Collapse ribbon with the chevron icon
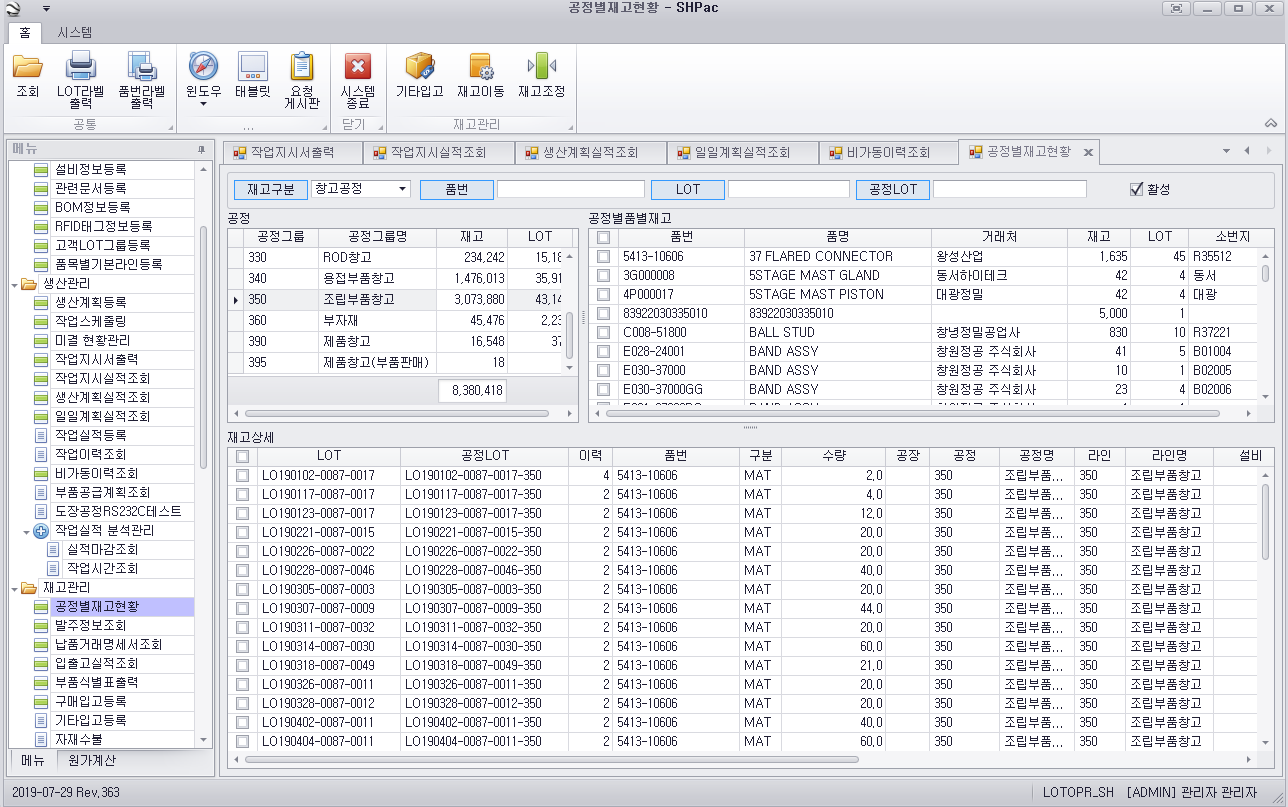 pos(1271,124)
